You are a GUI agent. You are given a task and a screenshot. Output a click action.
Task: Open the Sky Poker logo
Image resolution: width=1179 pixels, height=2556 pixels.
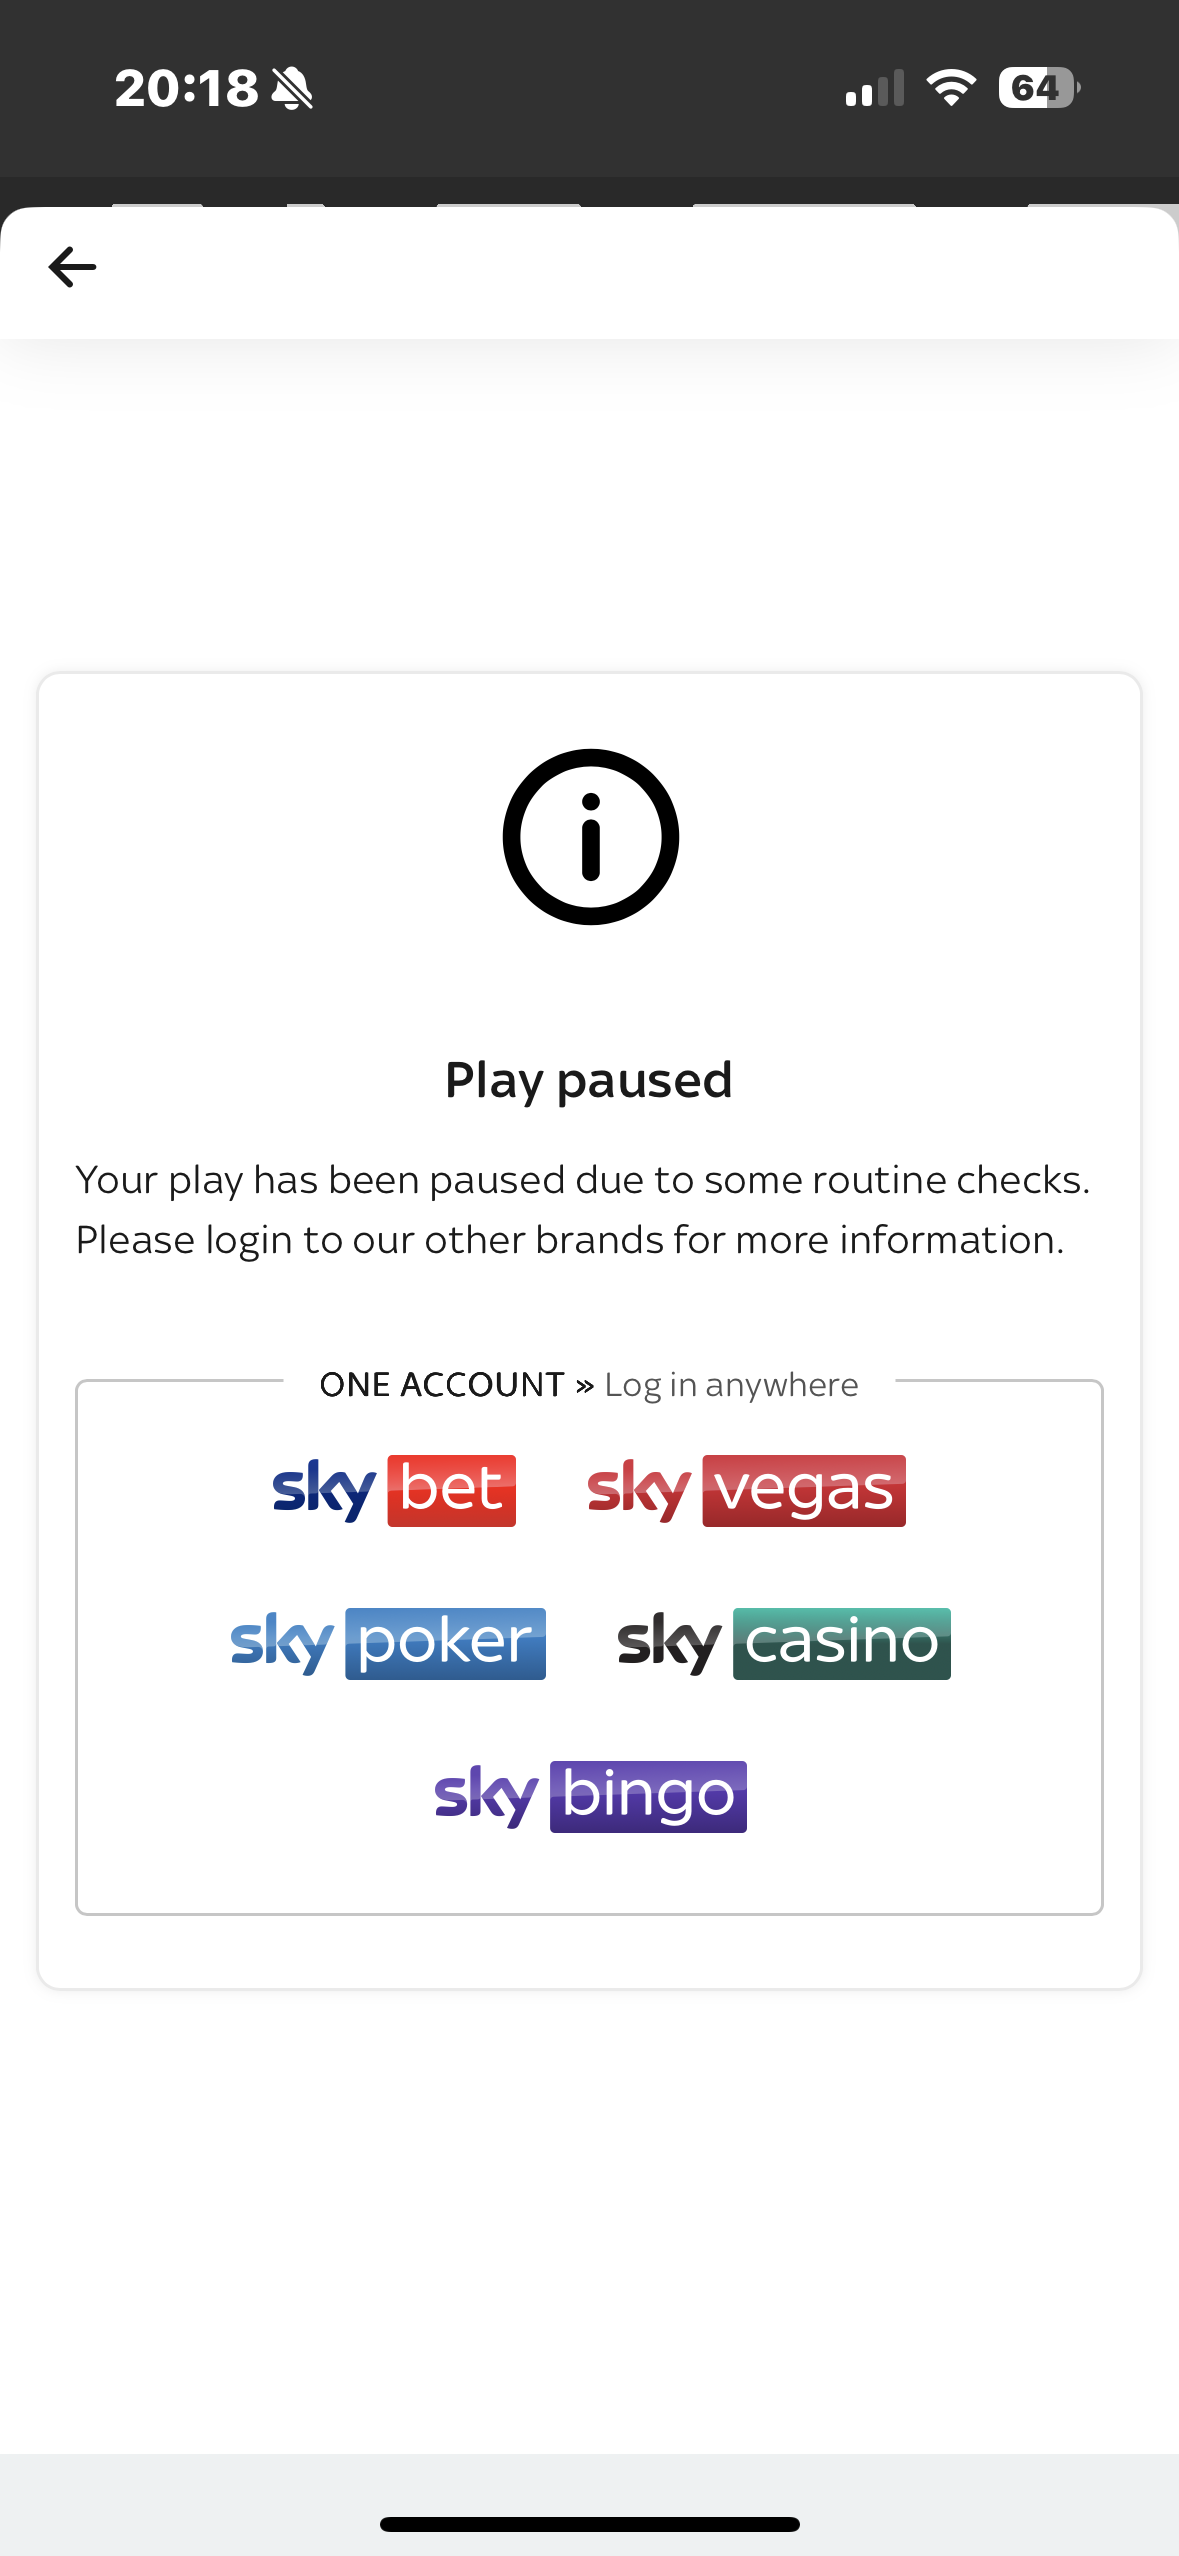click(386, 1641)
